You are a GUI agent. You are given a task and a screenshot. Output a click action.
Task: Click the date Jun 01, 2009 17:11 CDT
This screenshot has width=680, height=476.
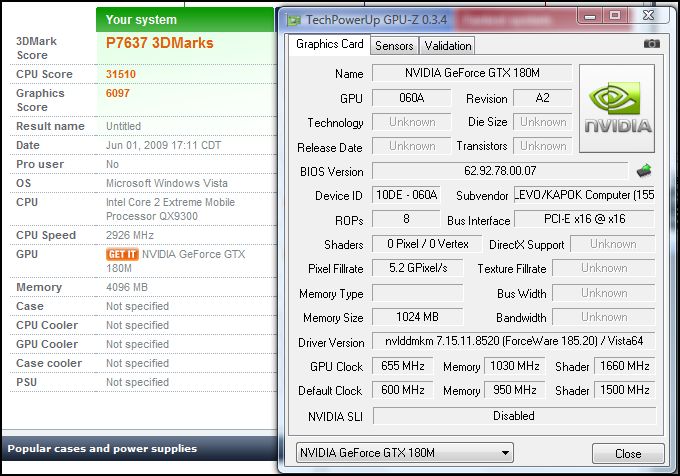[163, 145]
